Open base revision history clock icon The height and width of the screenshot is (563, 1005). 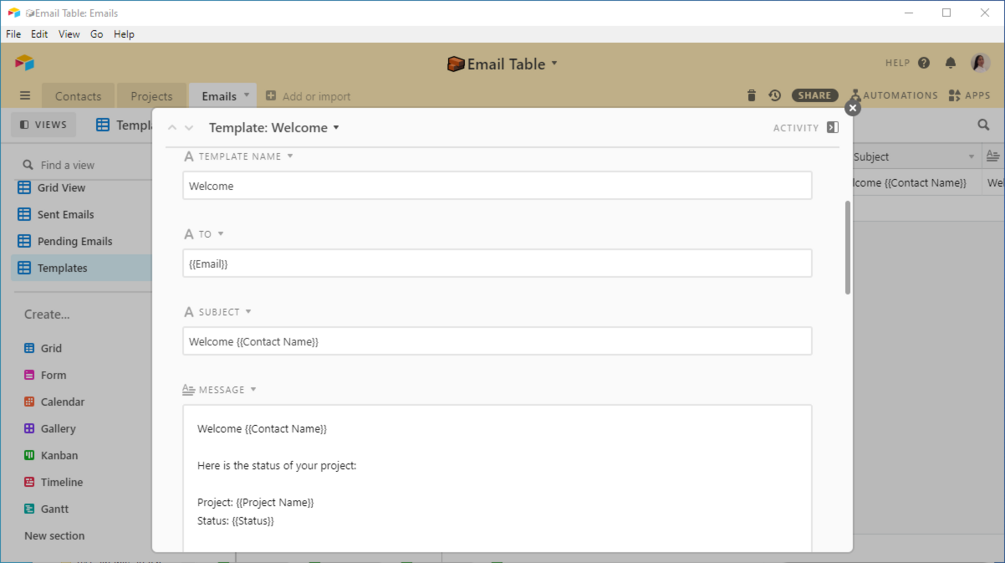click(x=775, y=96)
